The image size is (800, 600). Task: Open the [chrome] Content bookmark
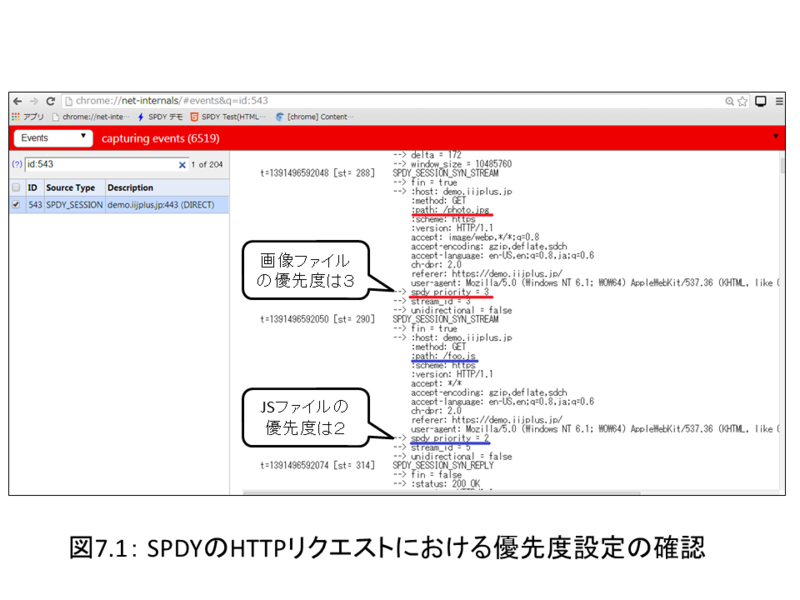pyautogui.click(x=315, y=117)
